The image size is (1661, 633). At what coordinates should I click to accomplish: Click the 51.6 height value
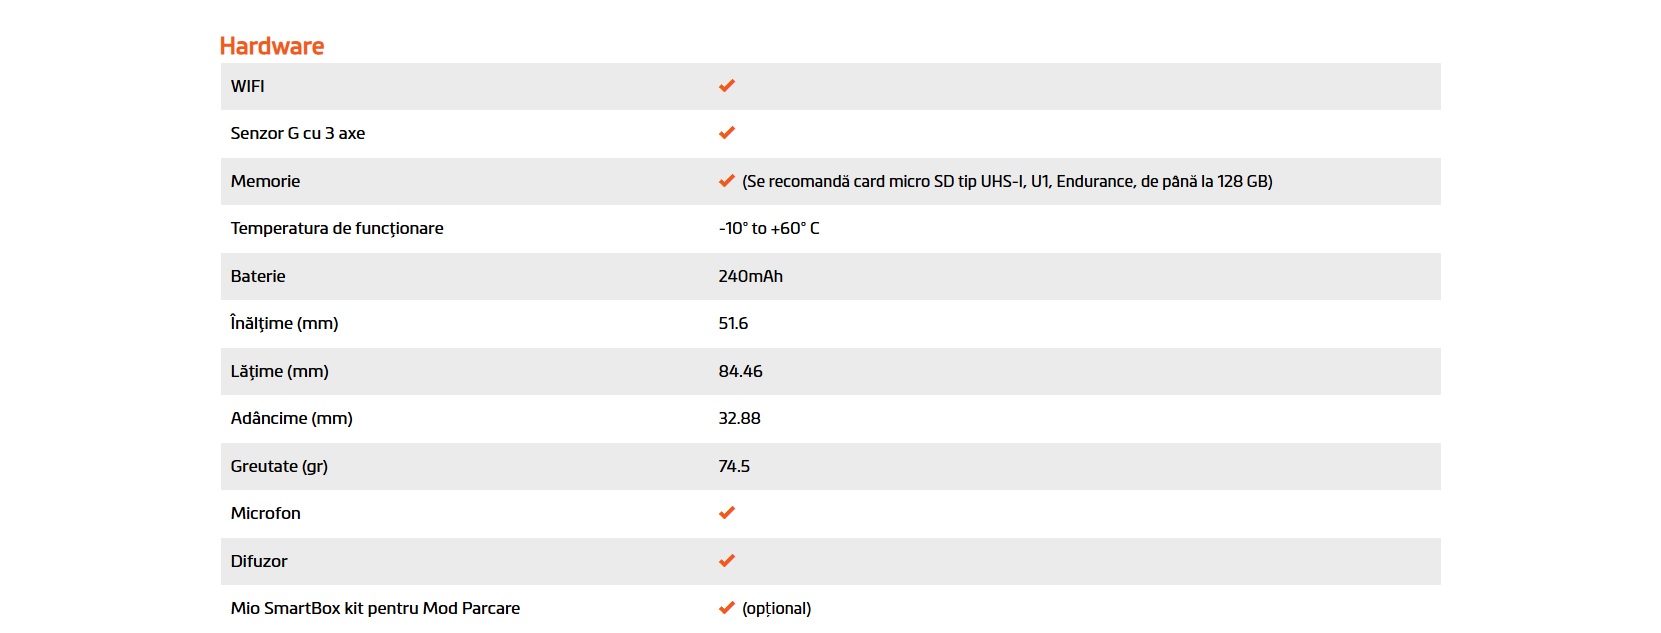pos(733,323)
